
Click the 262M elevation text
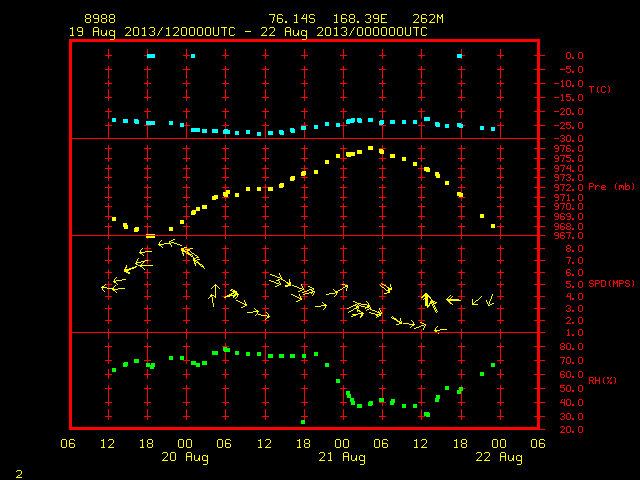(428, 19)
